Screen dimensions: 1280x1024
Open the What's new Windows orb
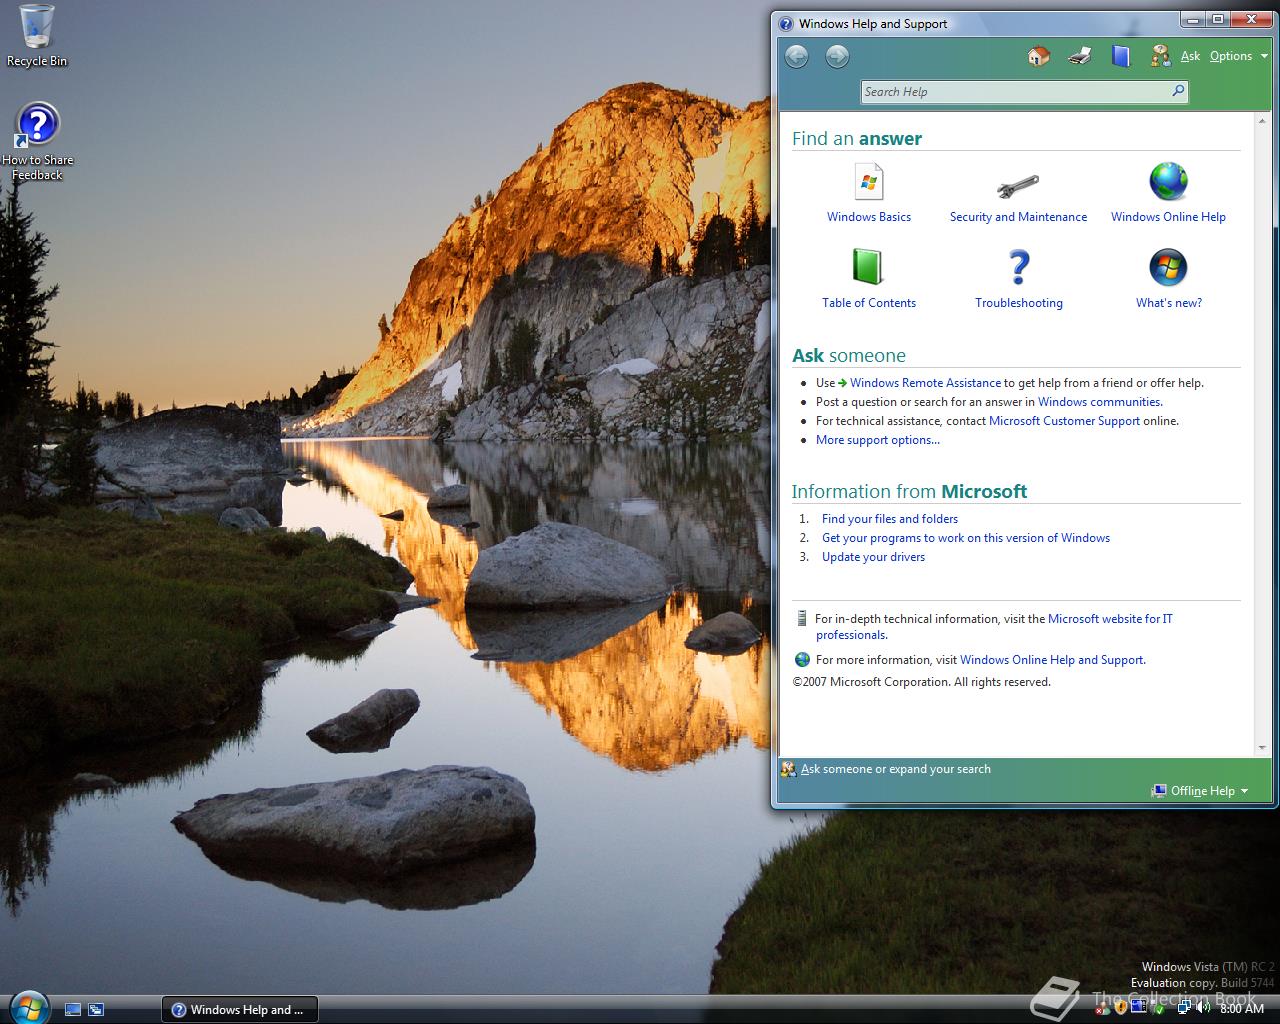coord(1168,267)
